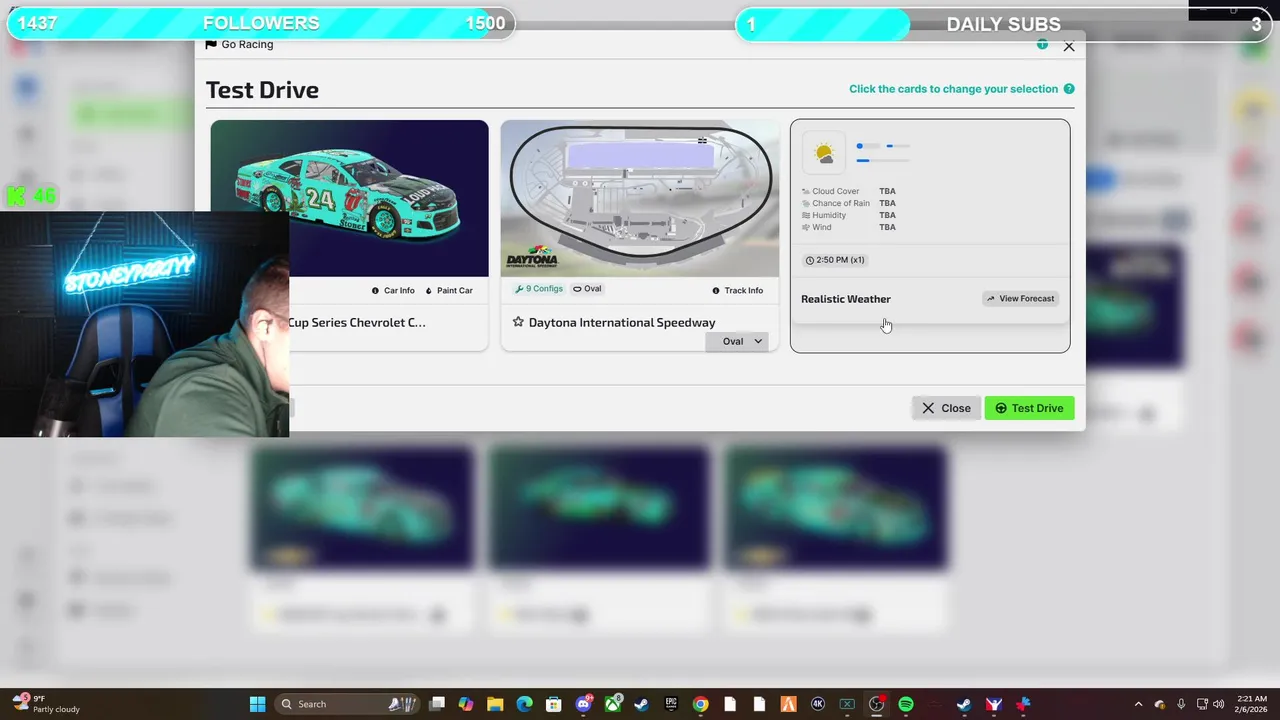Image resolution: width=1280 pixels, height=720 pixels.
Task: Open the Paint Car option
Action: 449,290
